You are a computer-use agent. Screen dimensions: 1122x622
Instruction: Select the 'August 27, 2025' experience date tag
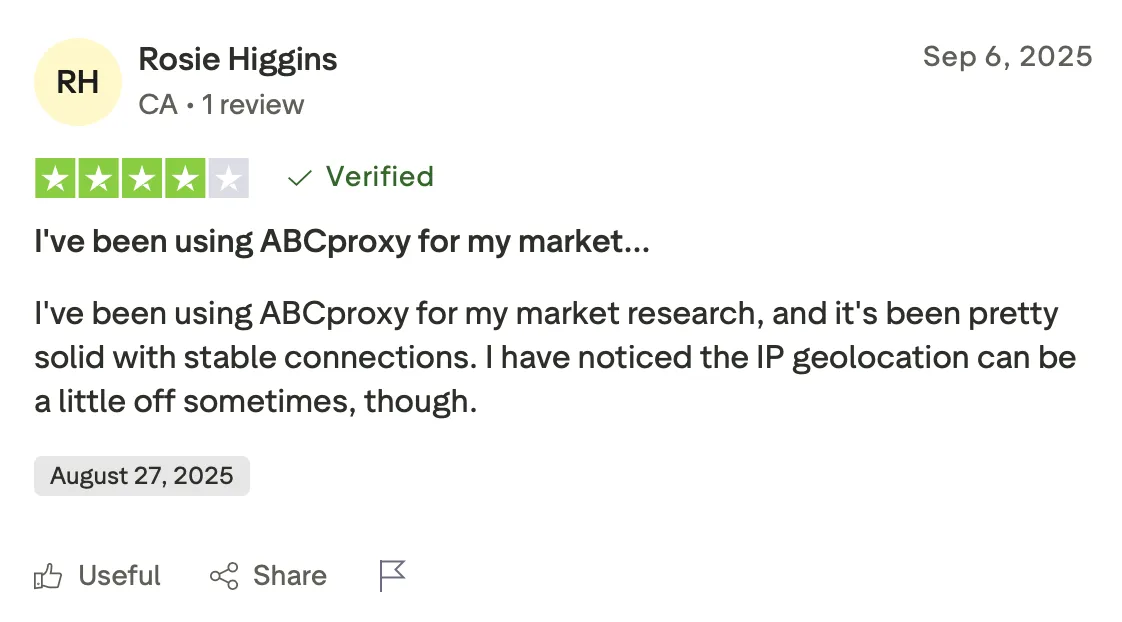tap(141, 475)
